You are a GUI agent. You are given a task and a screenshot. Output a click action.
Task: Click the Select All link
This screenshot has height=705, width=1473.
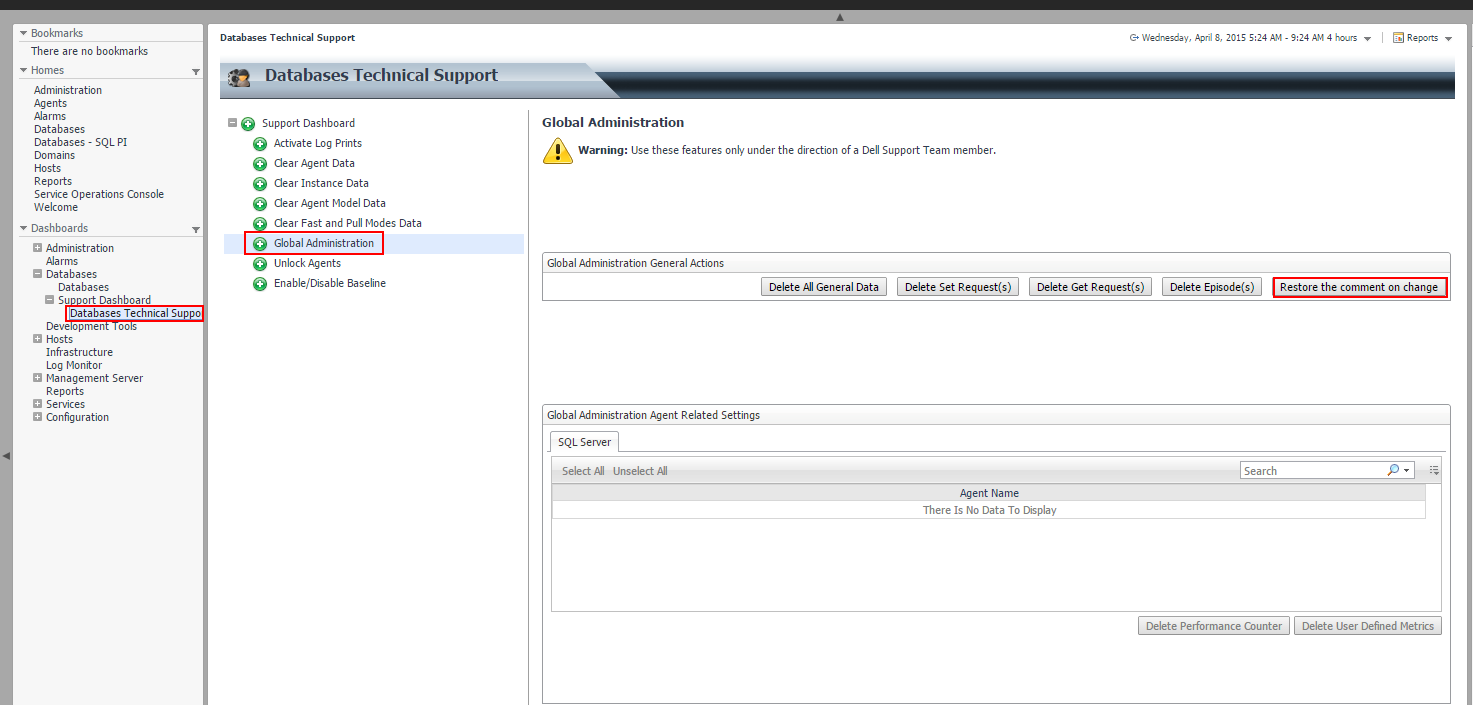point(583,471)
